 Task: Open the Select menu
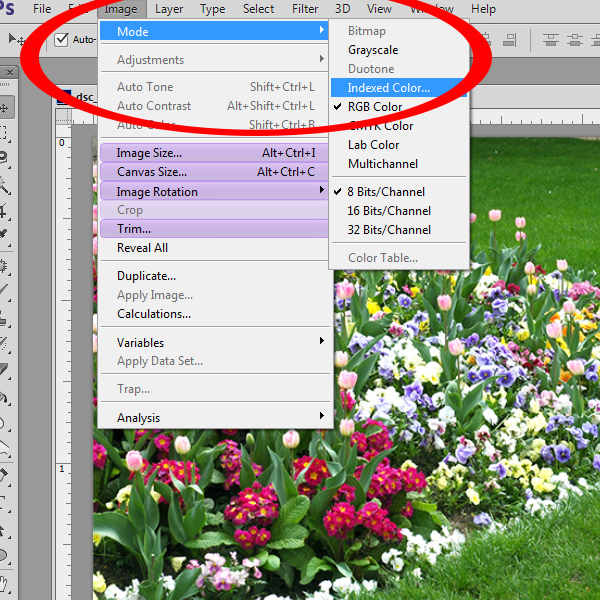coord(258,9)
